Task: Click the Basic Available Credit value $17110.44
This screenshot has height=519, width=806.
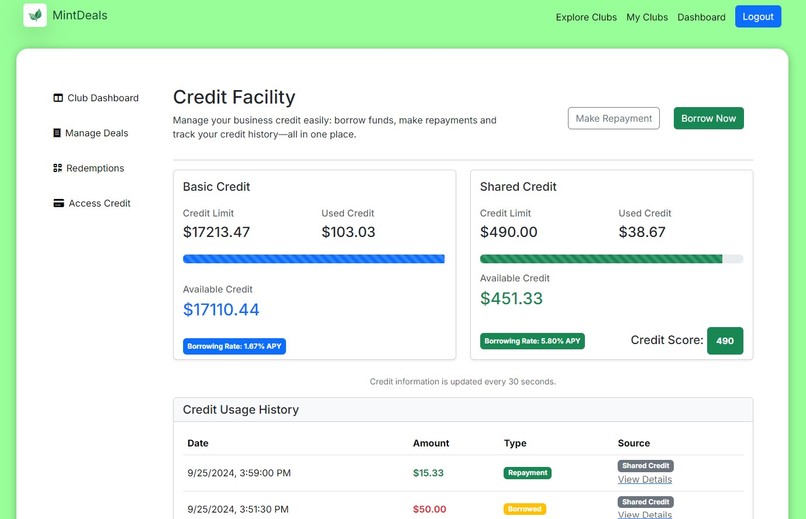Action: tap(221, 309)
